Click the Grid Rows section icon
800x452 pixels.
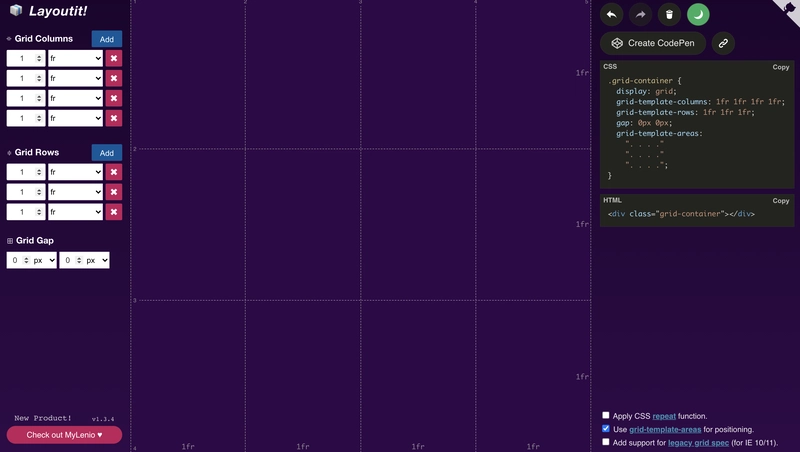(x=9, y=153)
